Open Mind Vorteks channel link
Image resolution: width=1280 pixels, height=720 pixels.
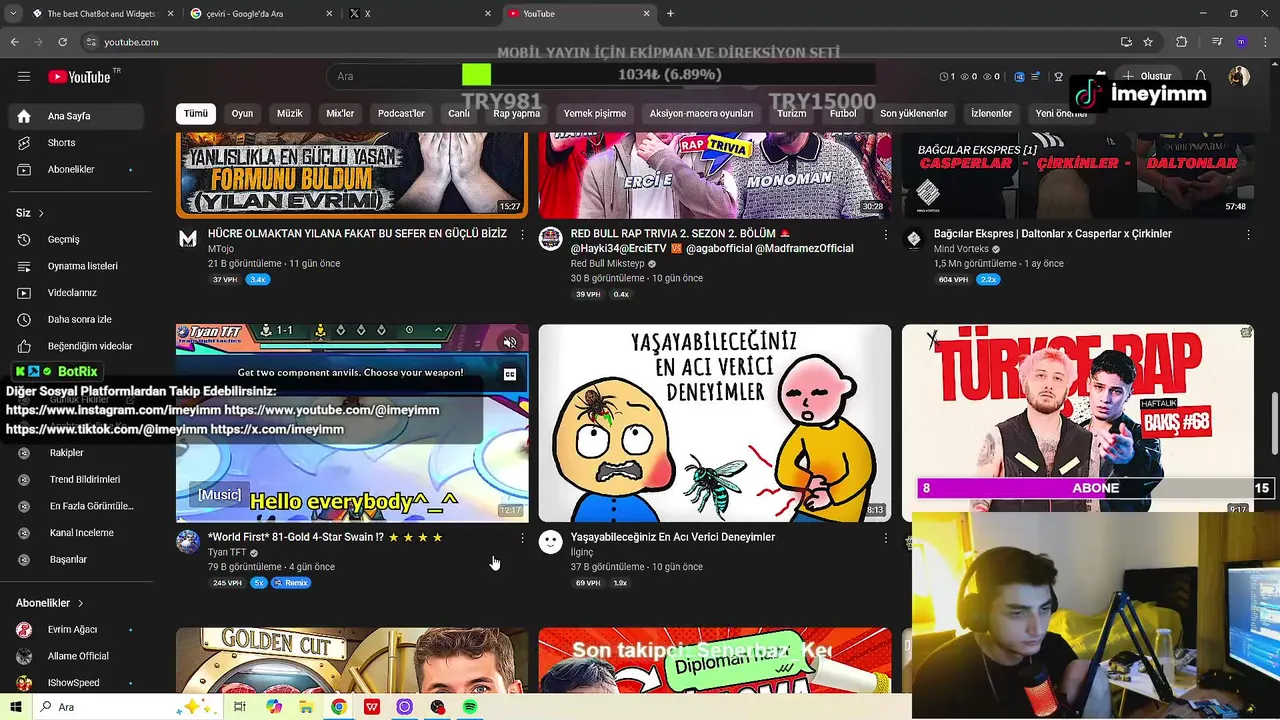pos(961,249)
